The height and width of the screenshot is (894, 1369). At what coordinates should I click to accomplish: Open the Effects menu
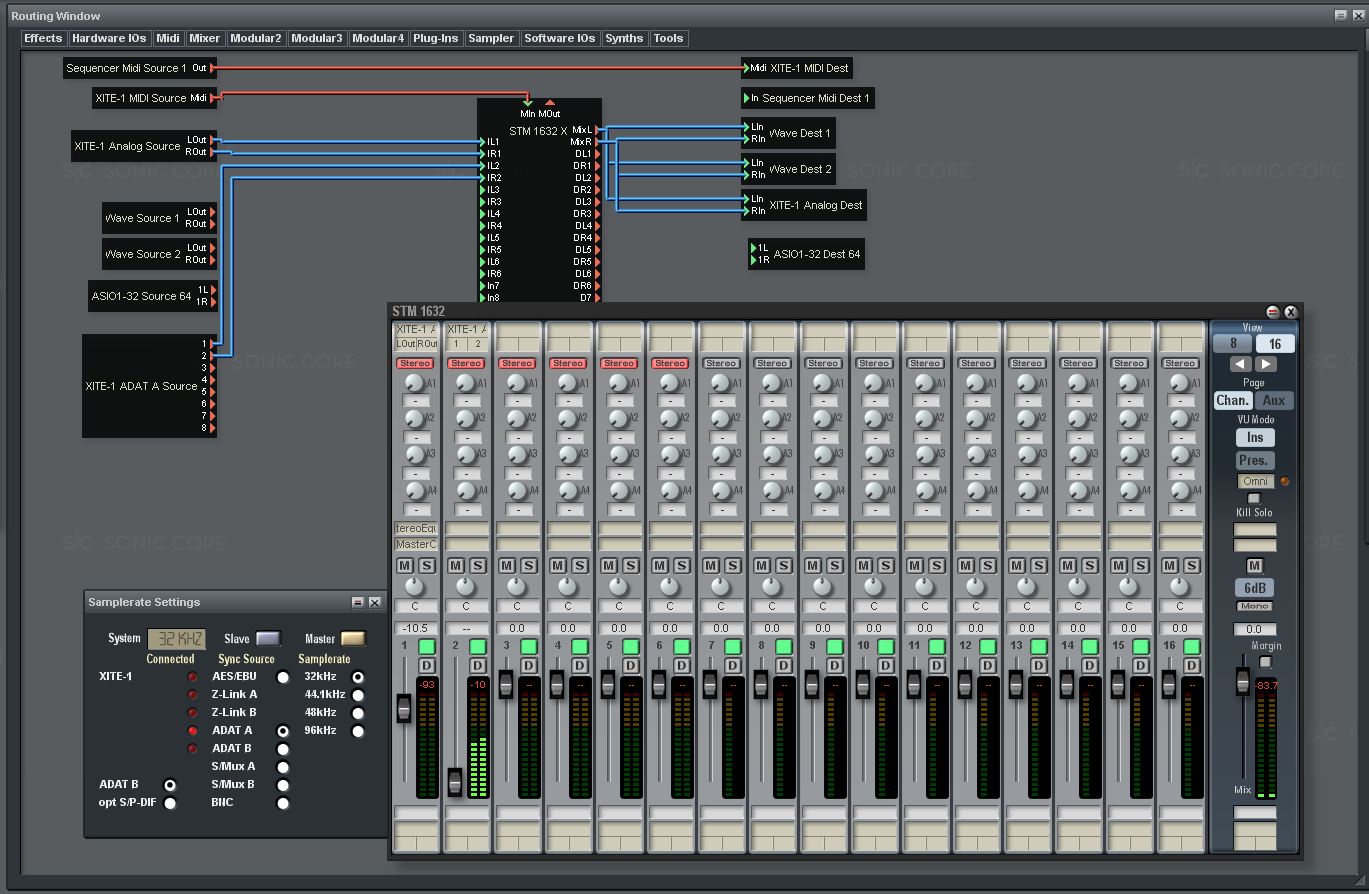pyautogui.click(x=43, y=38)
